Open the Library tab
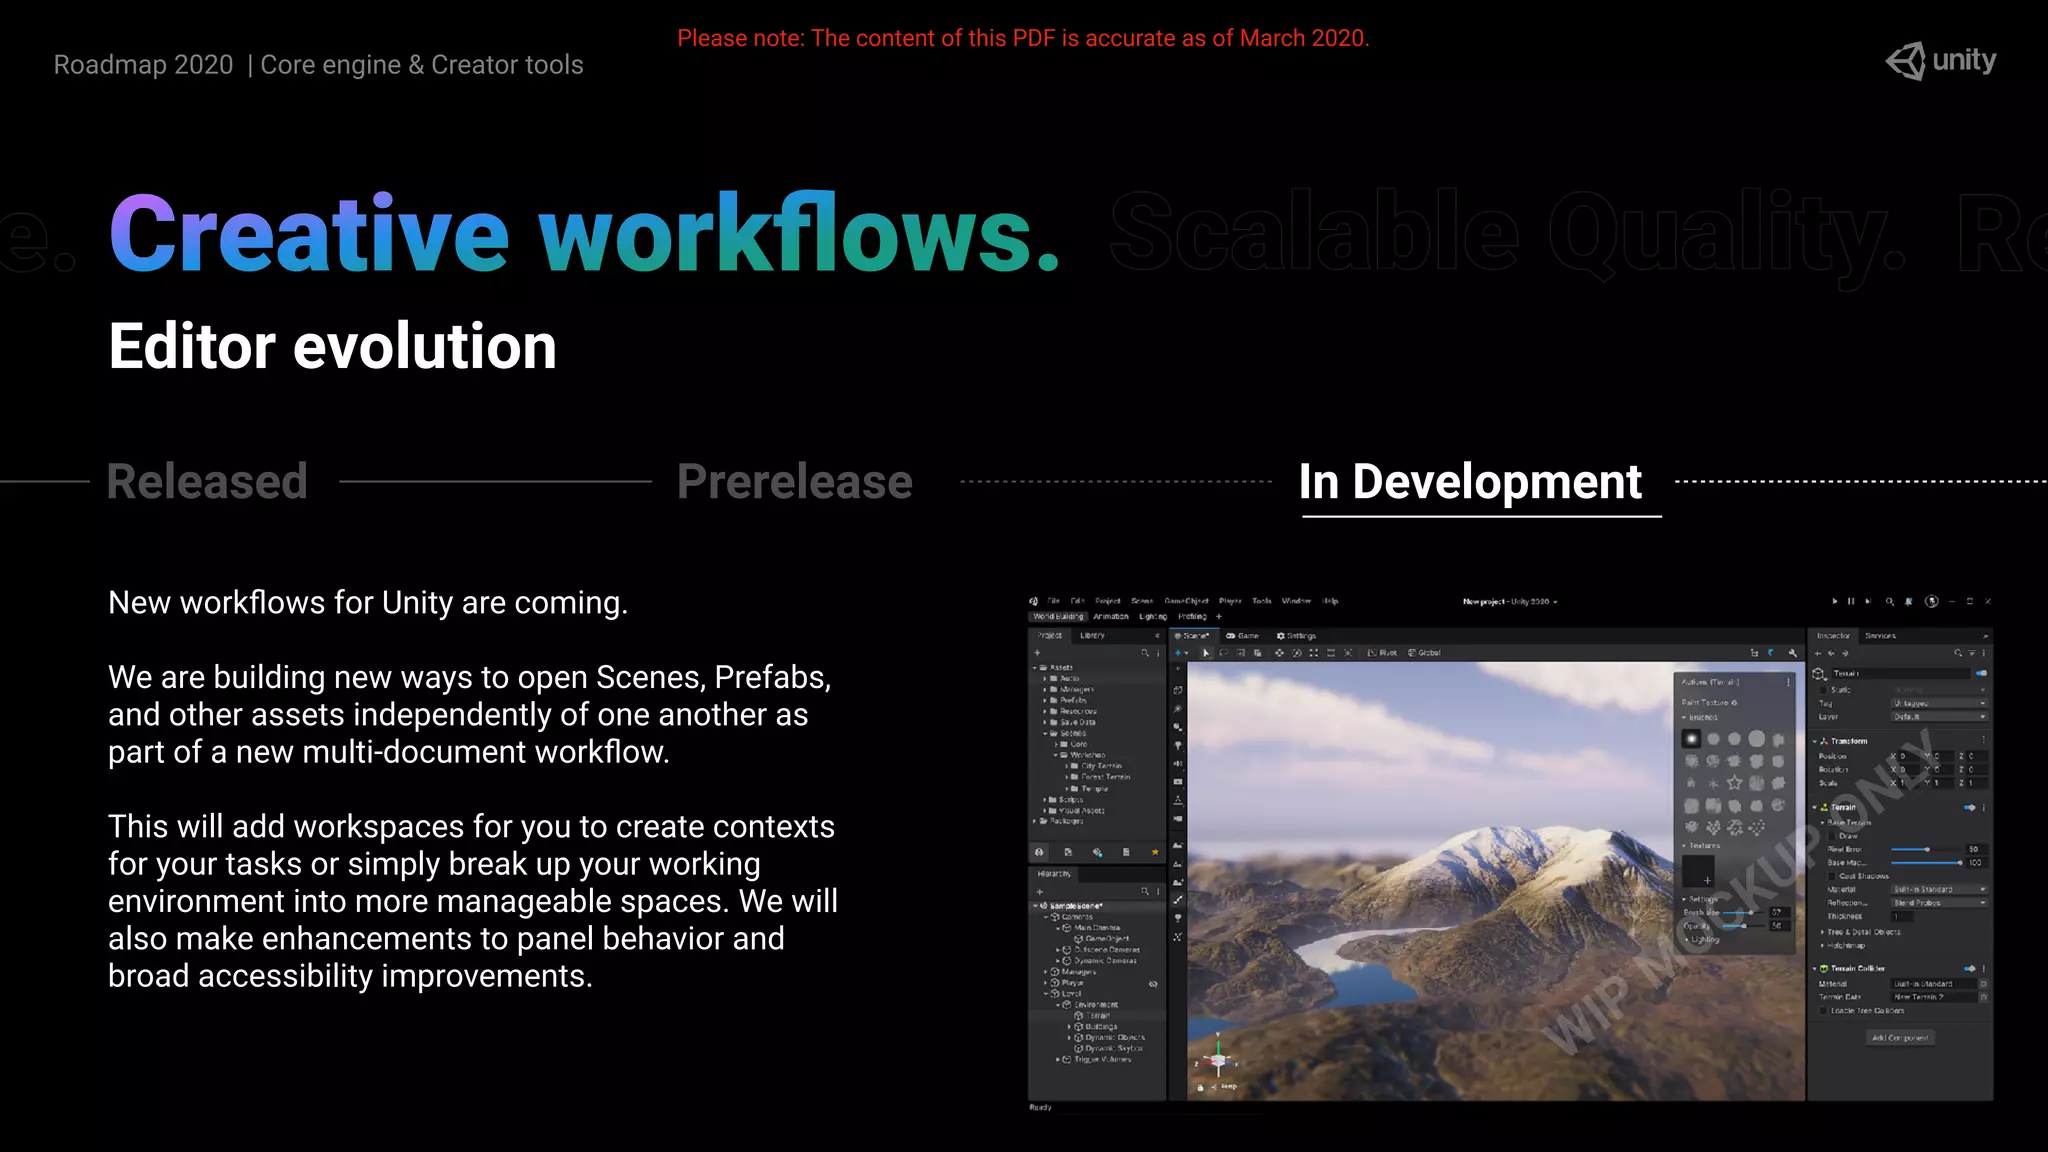This screenshot has height=1152, width=2048. tap(1092, 635)
